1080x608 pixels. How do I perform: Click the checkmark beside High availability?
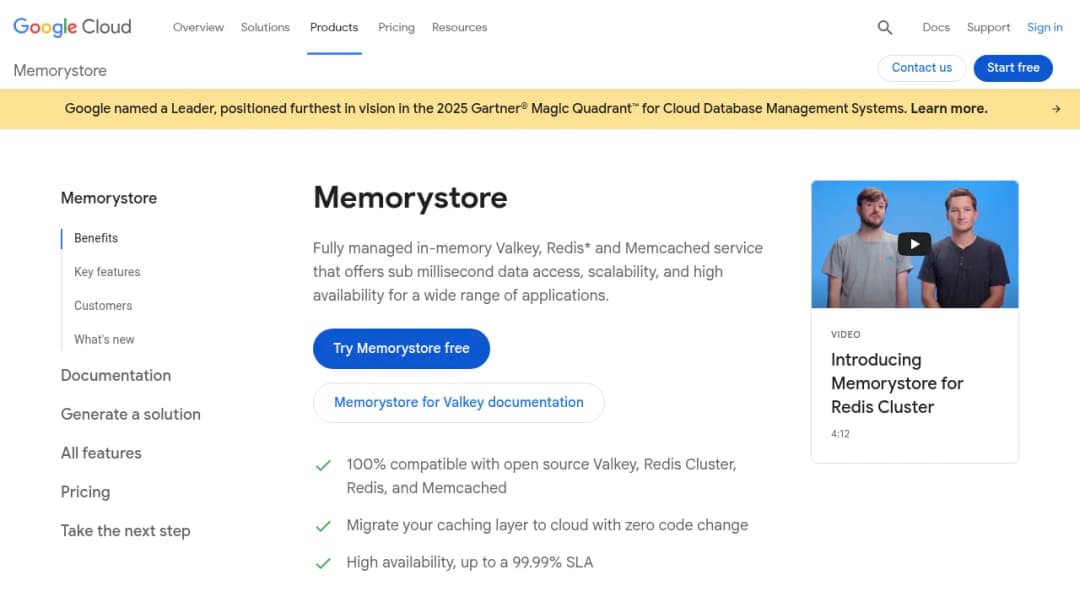click(x=323, y=564)
